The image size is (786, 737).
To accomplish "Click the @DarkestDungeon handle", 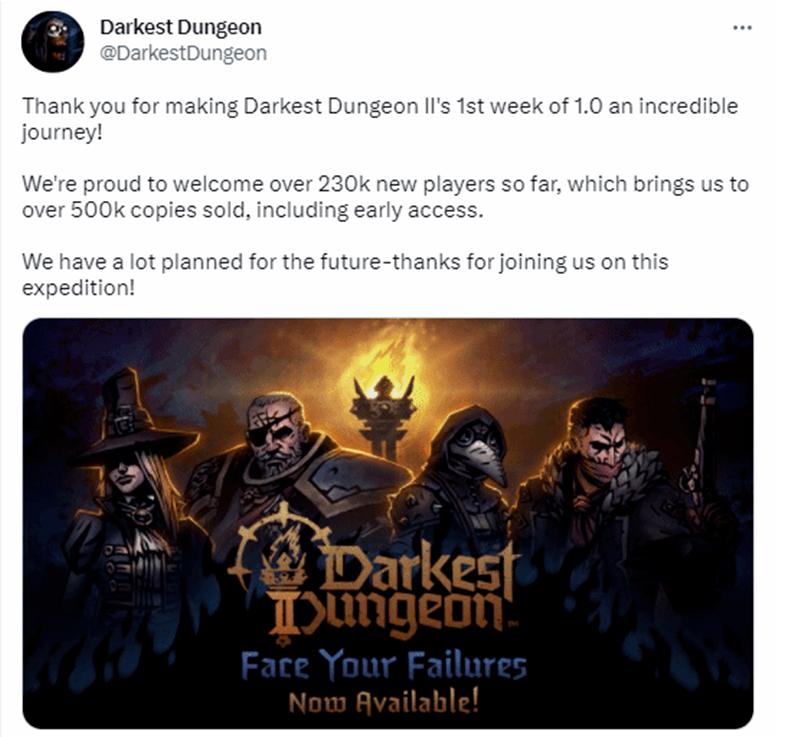I will click(x=183, y=53).
